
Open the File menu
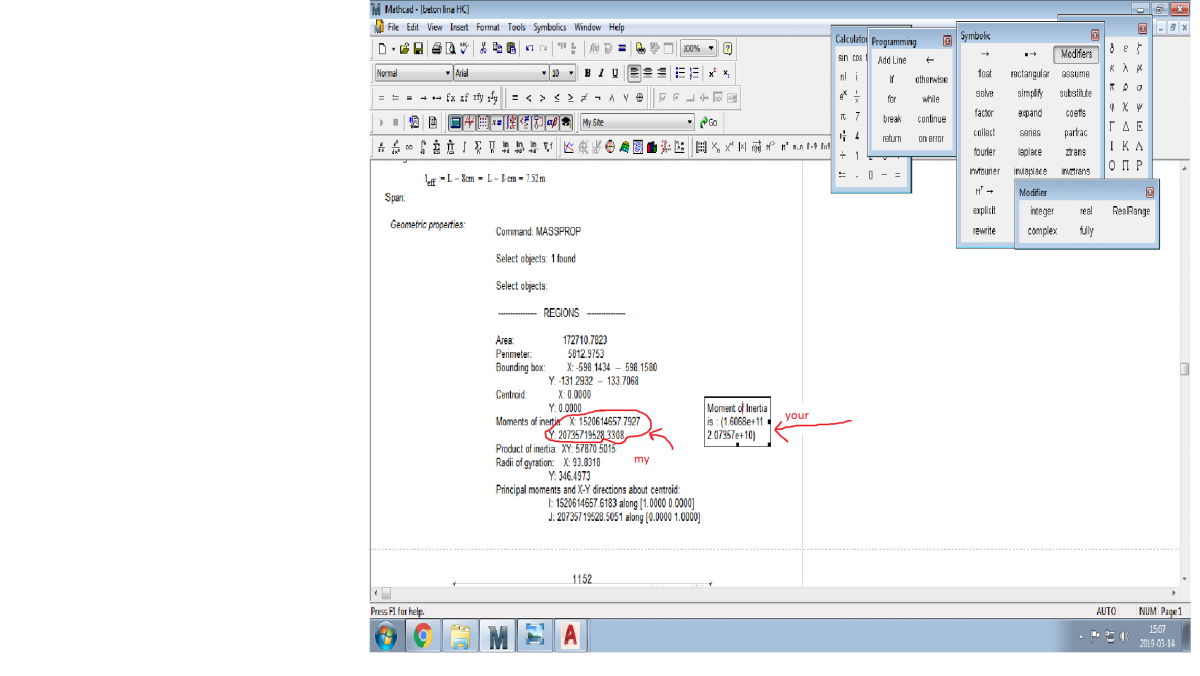pos(393,27)
